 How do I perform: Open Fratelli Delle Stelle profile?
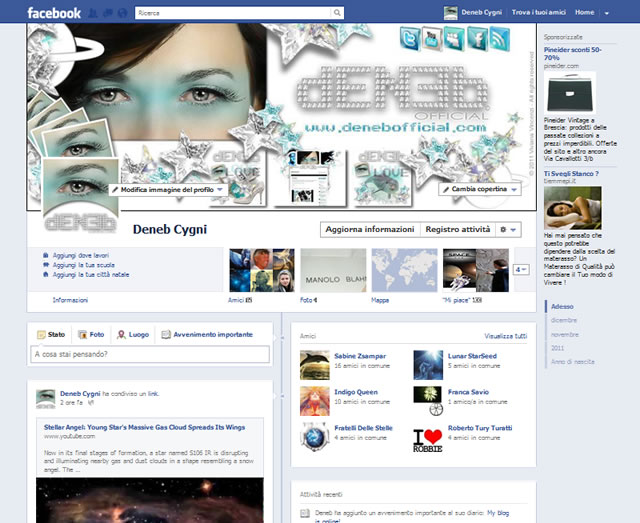pos(363,428)
